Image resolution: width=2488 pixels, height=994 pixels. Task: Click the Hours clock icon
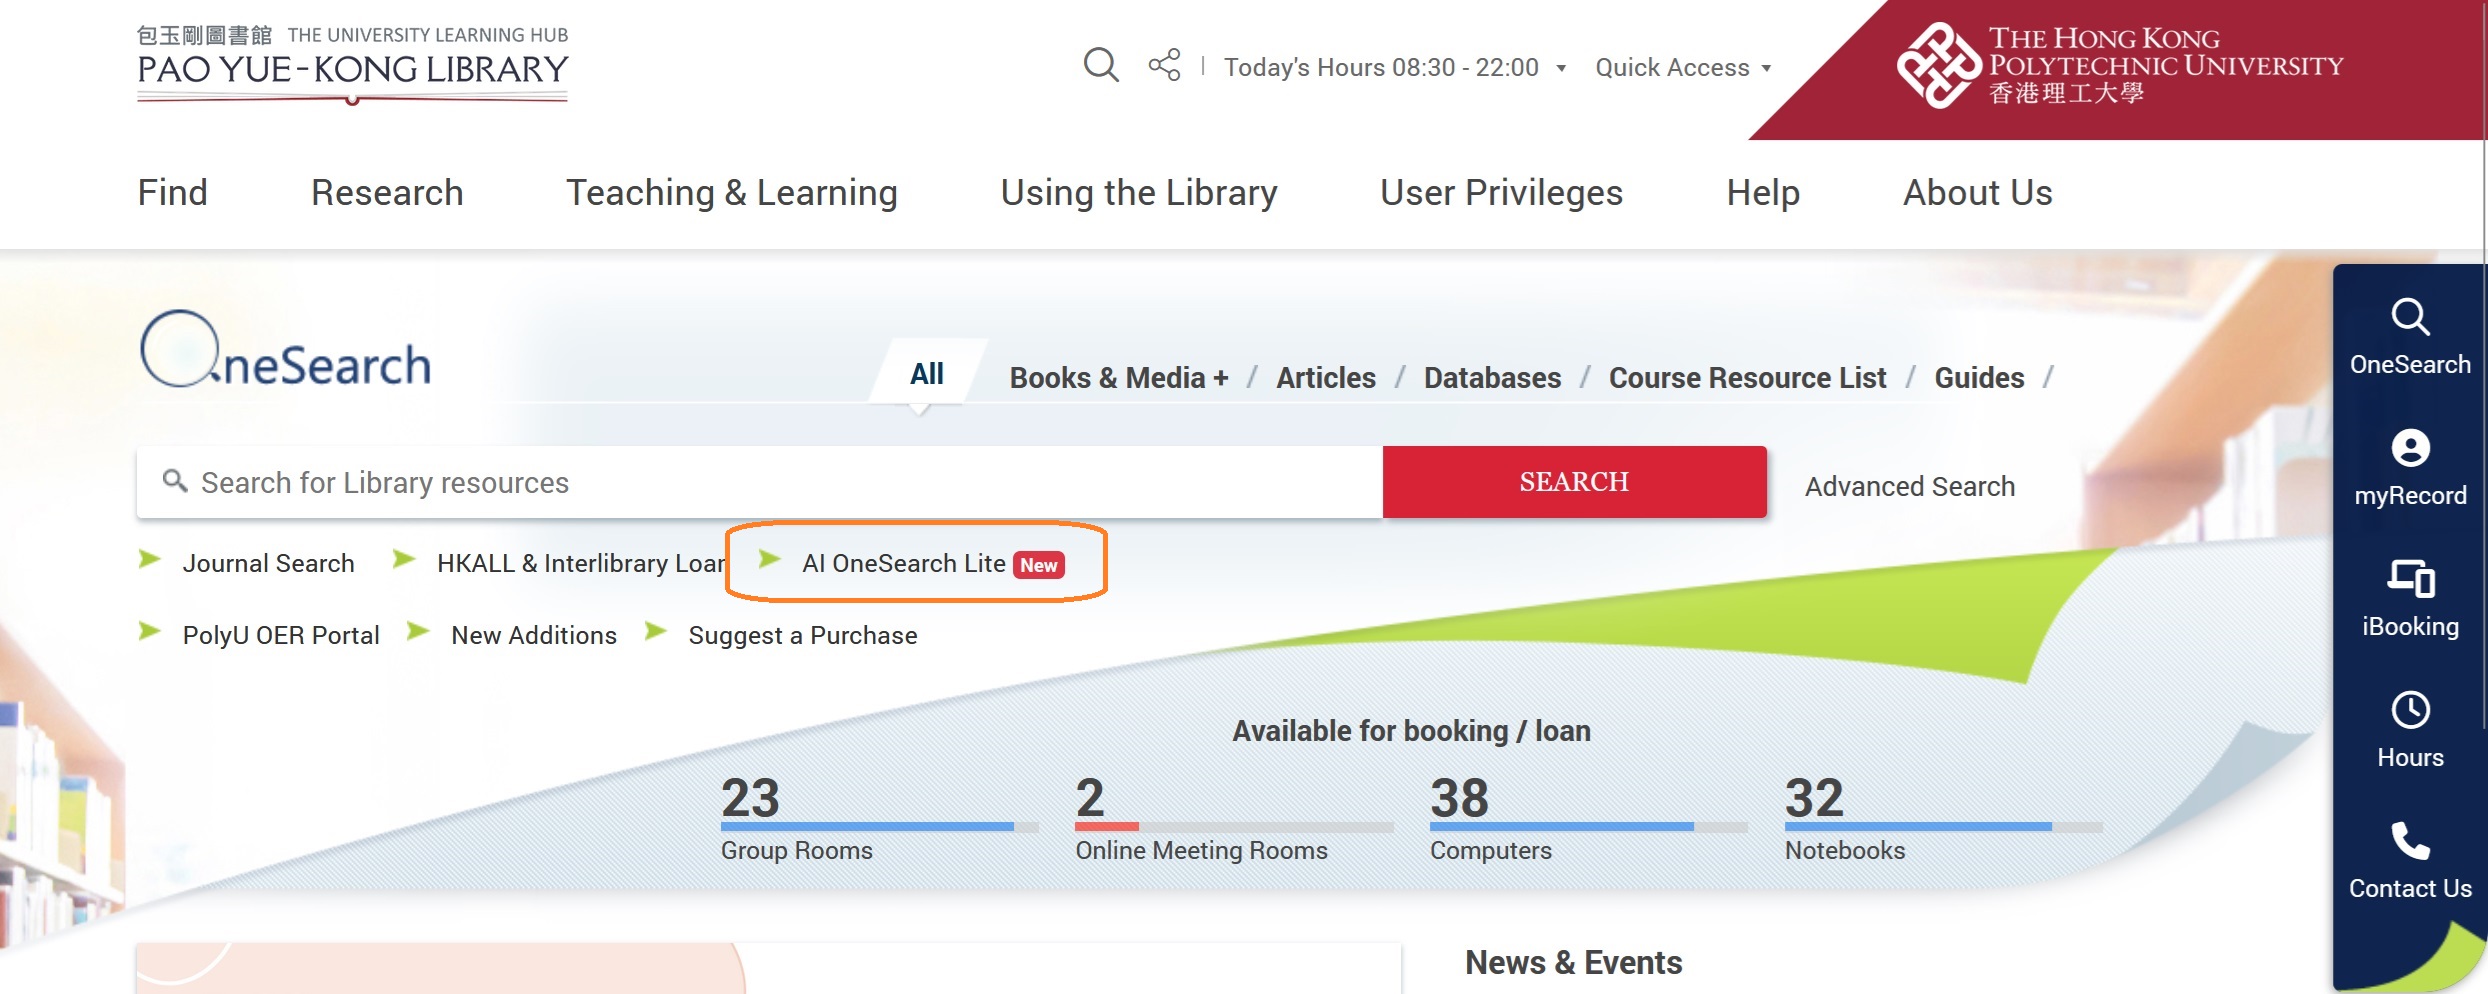click(x=2410, y=711)
